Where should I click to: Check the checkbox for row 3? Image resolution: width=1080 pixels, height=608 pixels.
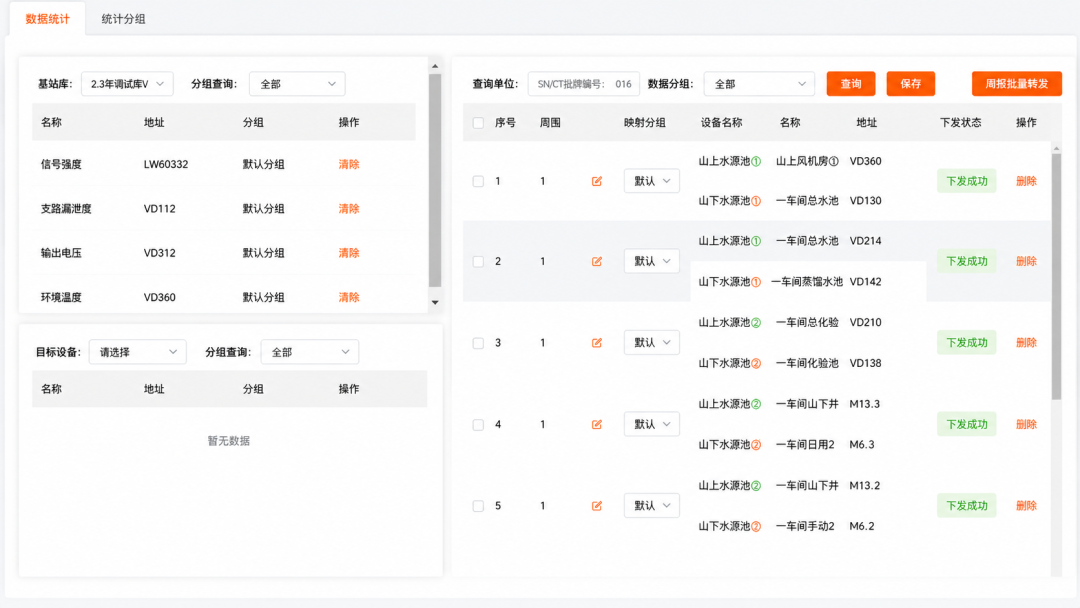point(478,342)
